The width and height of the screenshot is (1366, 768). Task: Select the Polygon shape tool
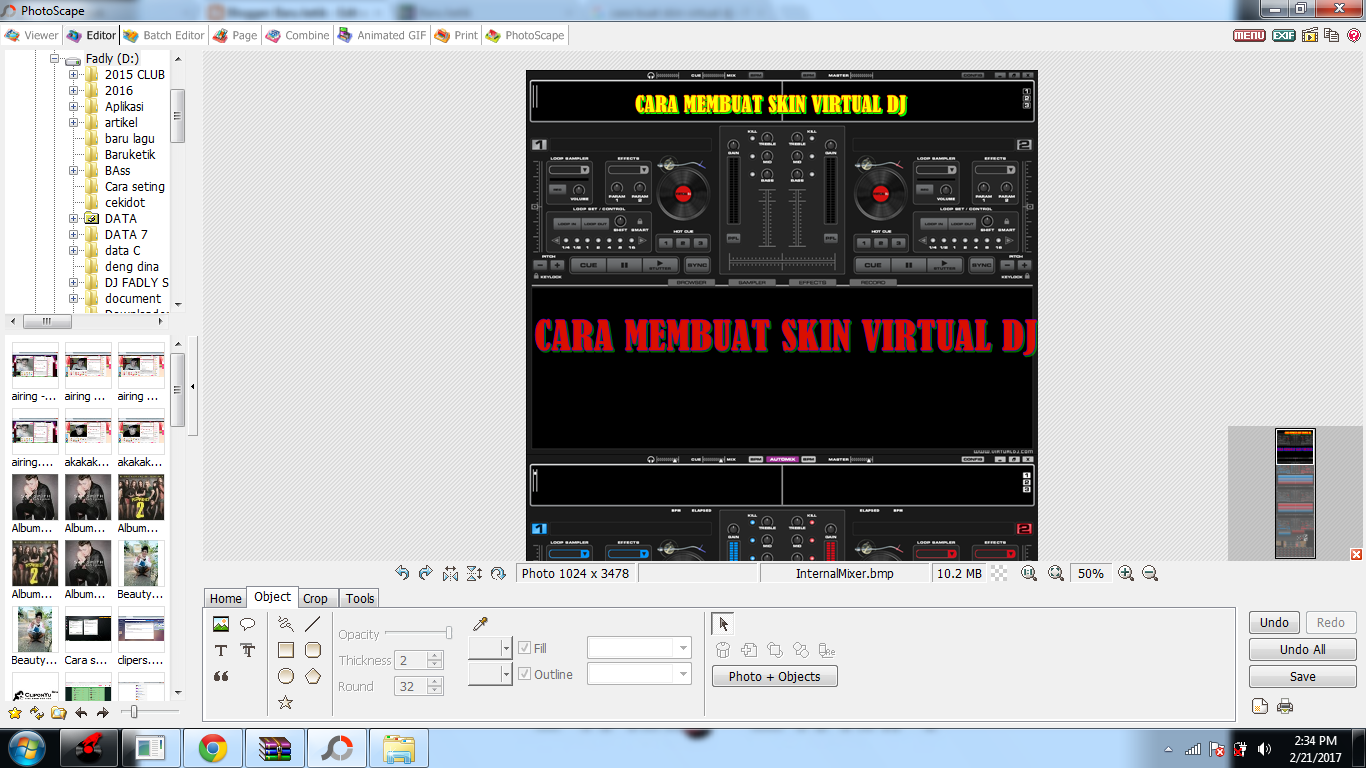click(x=312, y=676)
